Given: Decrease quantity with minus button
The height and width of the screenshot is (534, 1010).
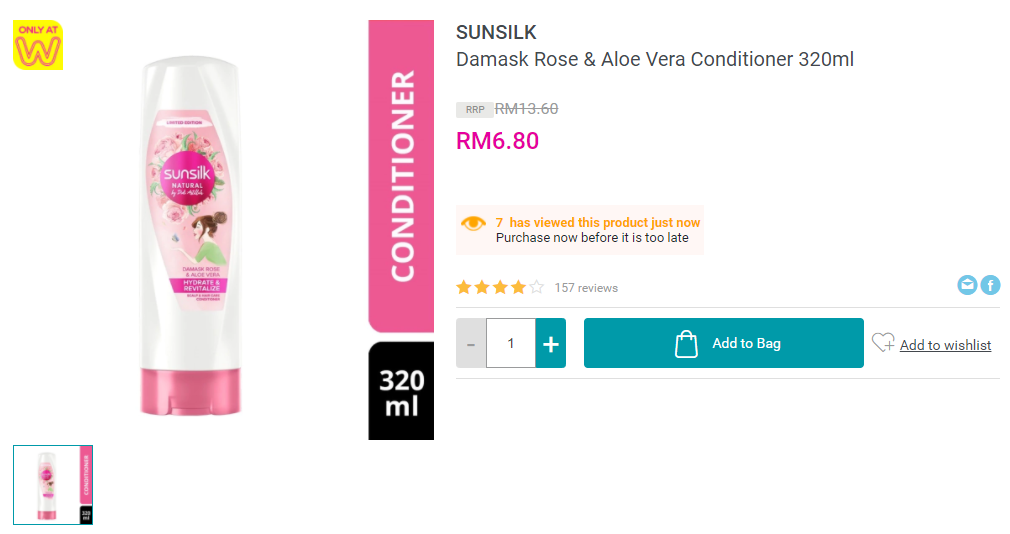Looking at the screenshot, I should pyautogui.click(x=471, y=343).
